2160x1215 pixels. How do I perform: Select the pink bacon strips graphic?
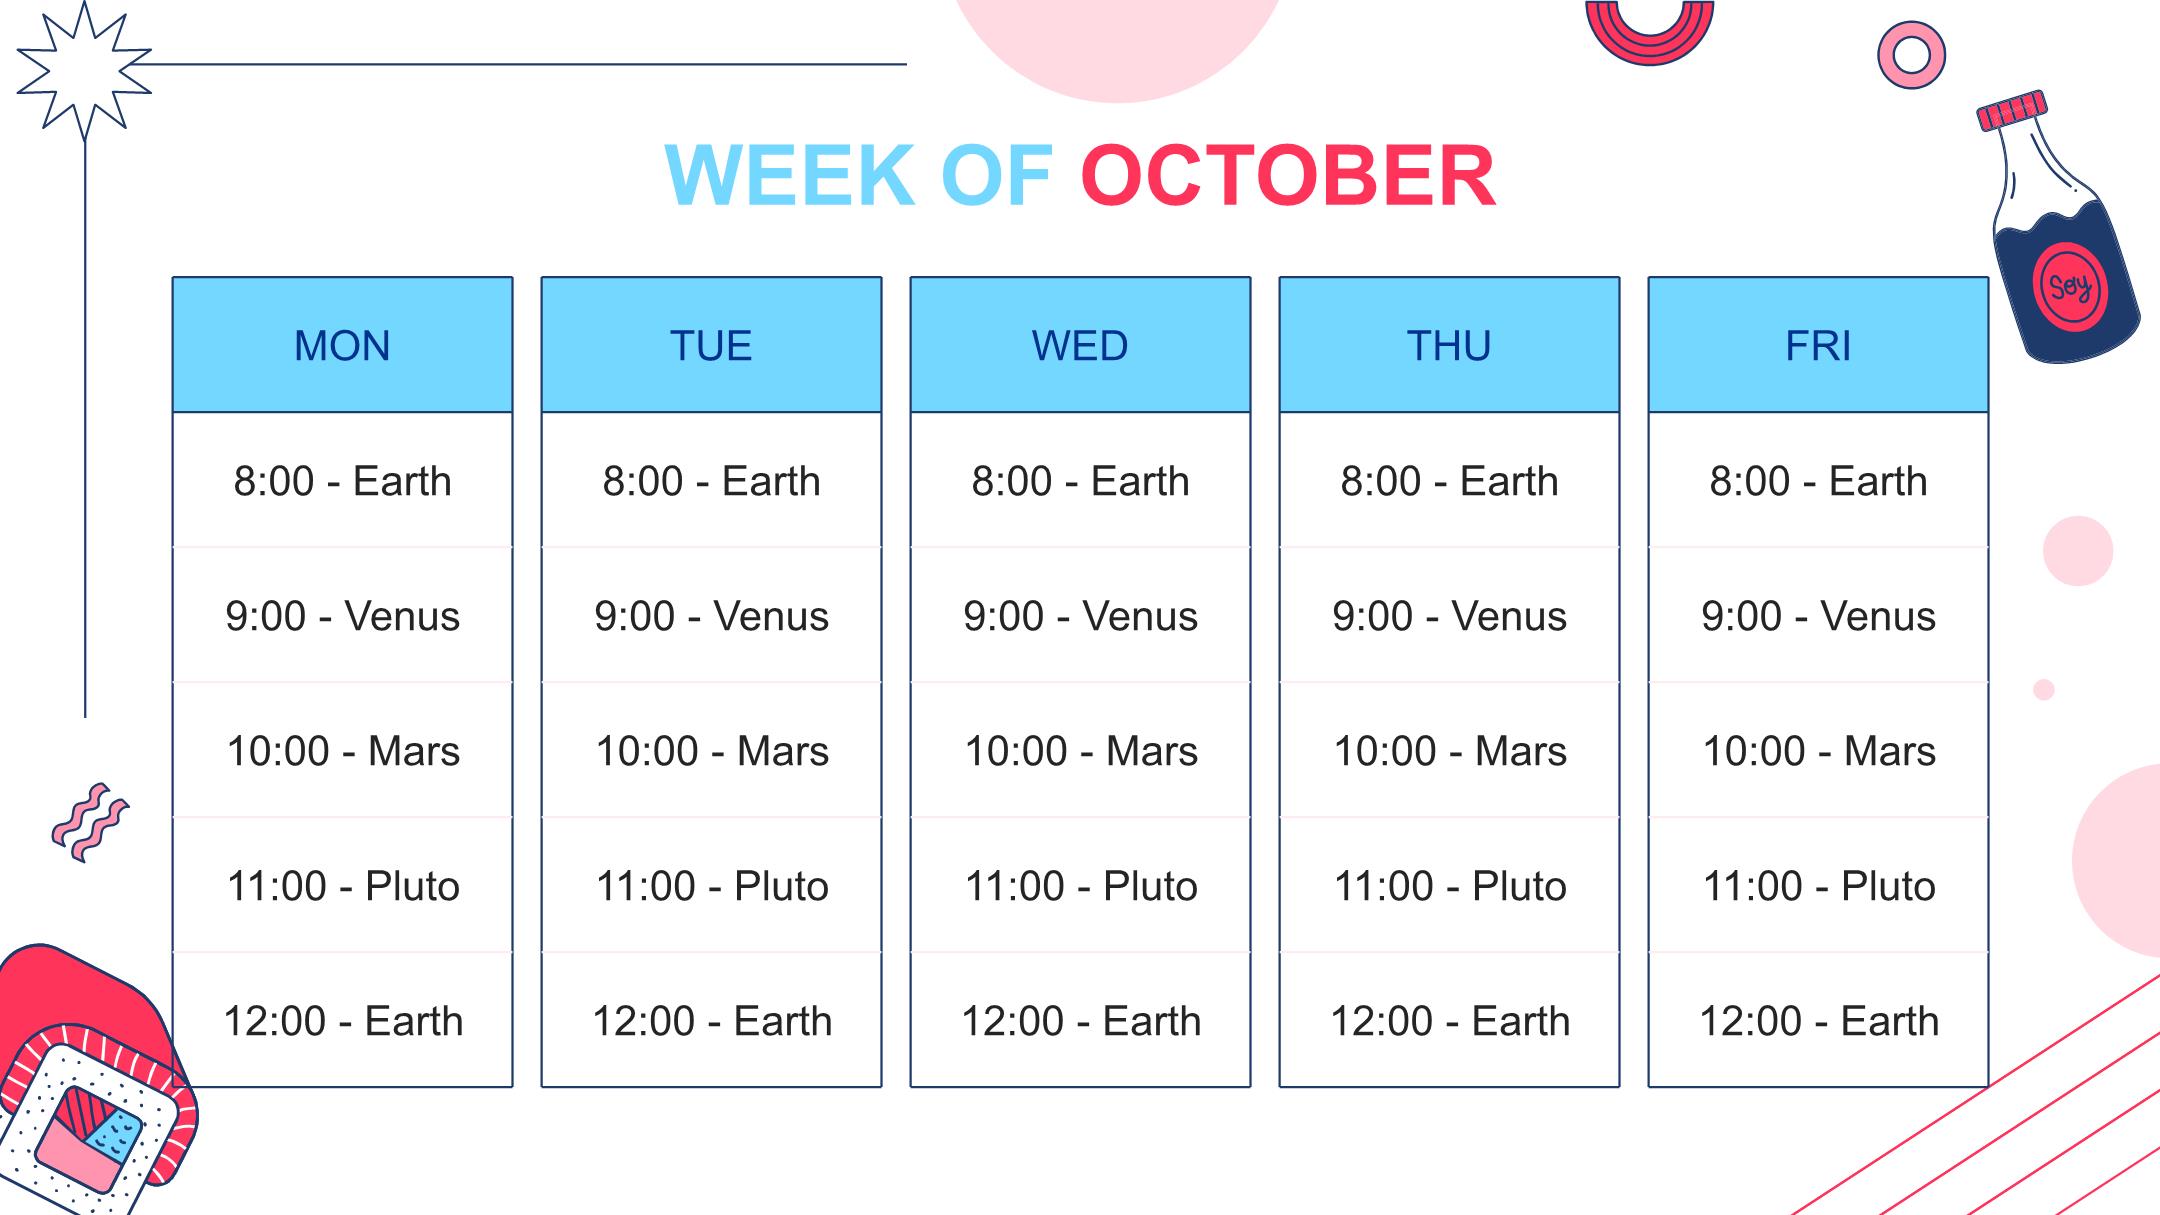click(90, 822)
